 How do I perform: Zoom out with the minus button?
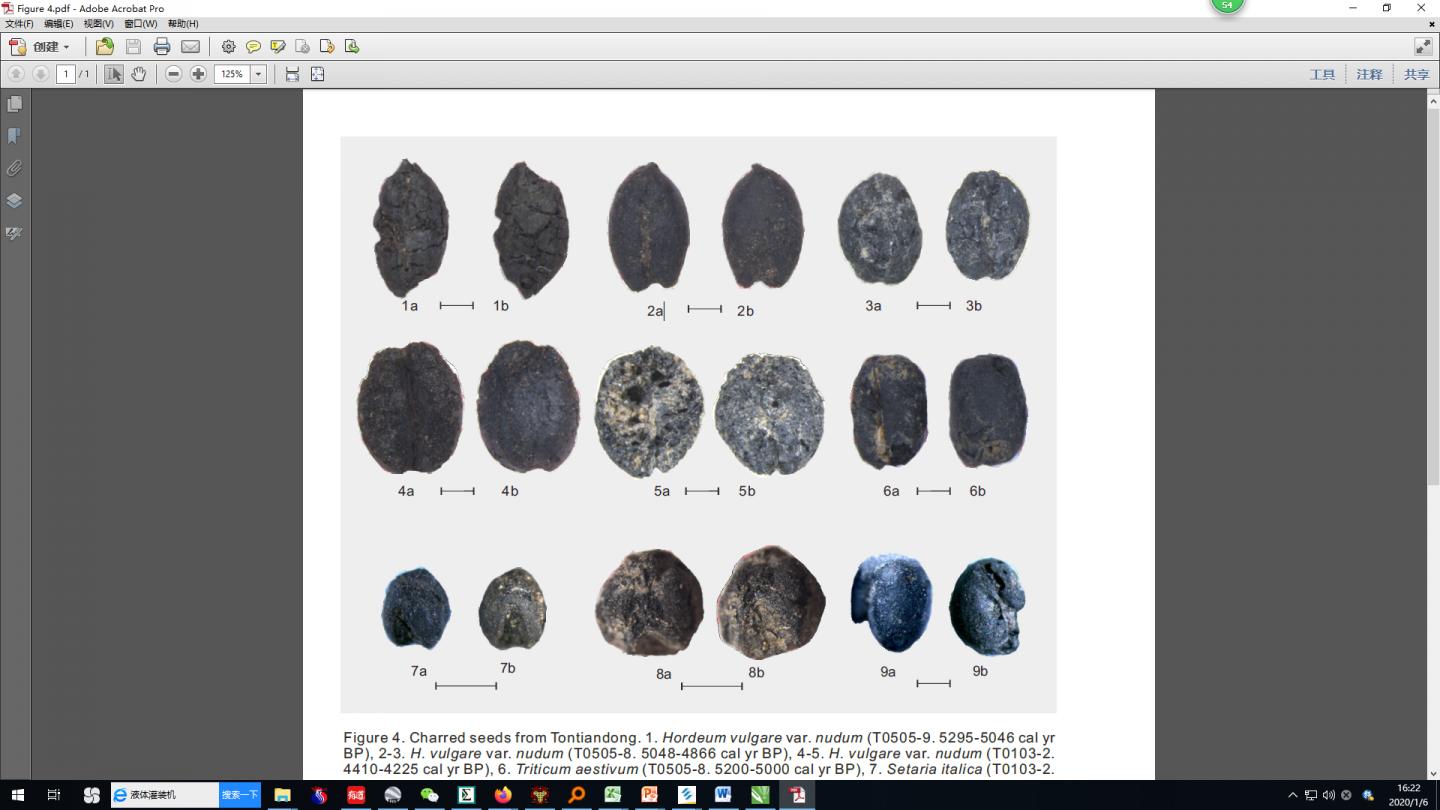pyautogui.click(x=173, y=74)
